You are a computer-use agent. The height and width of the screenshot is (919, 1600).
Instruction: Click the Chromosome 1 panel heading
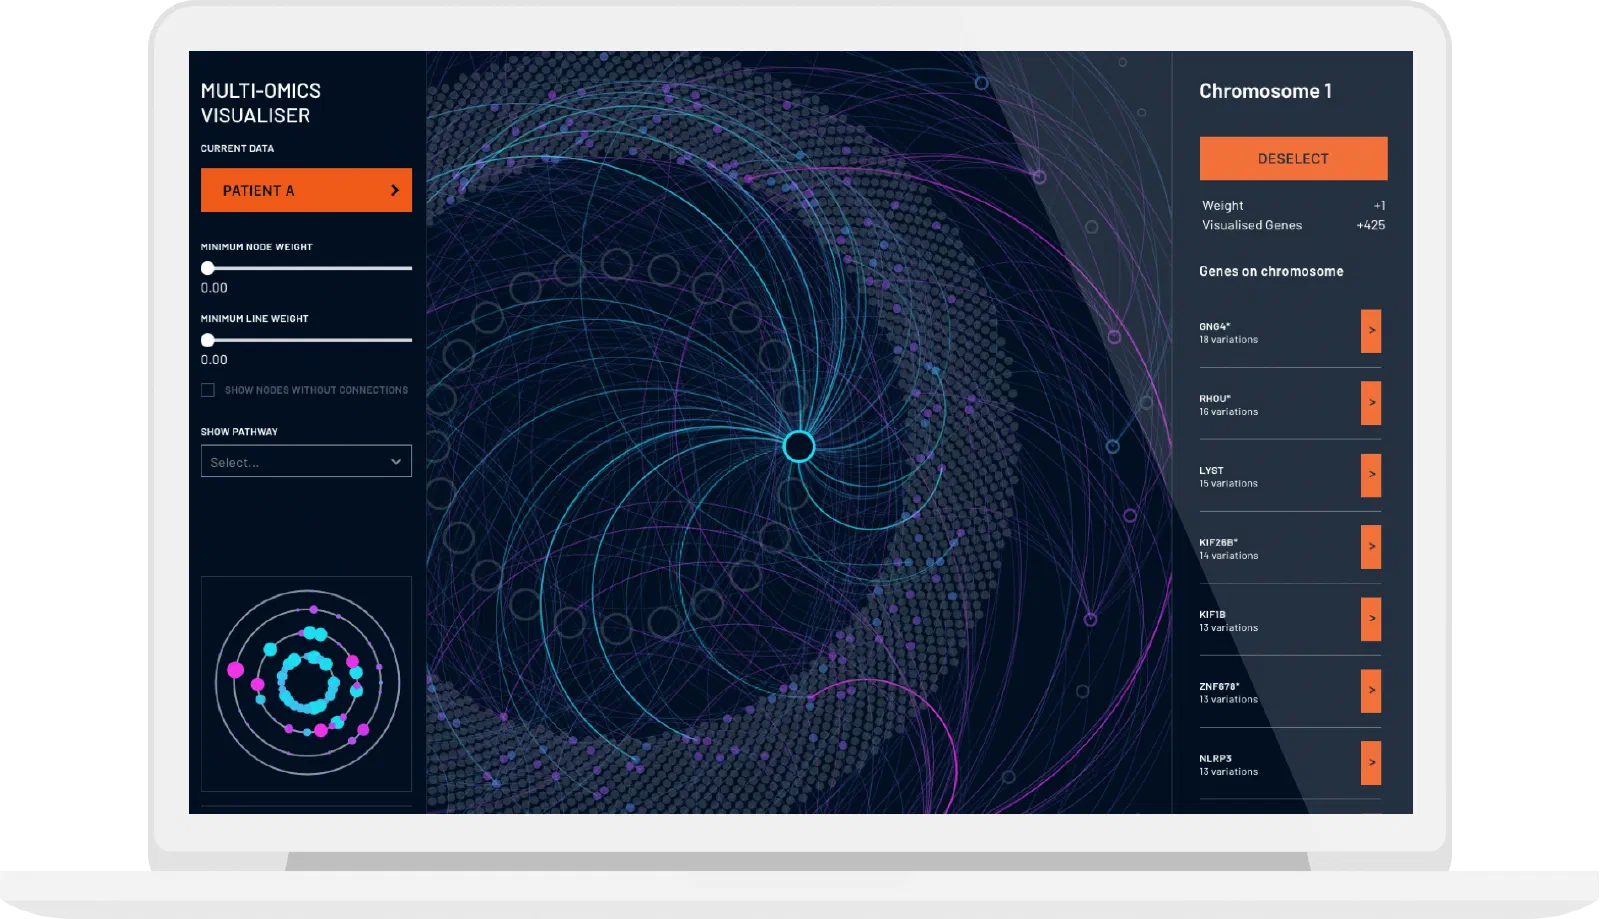1265,91
